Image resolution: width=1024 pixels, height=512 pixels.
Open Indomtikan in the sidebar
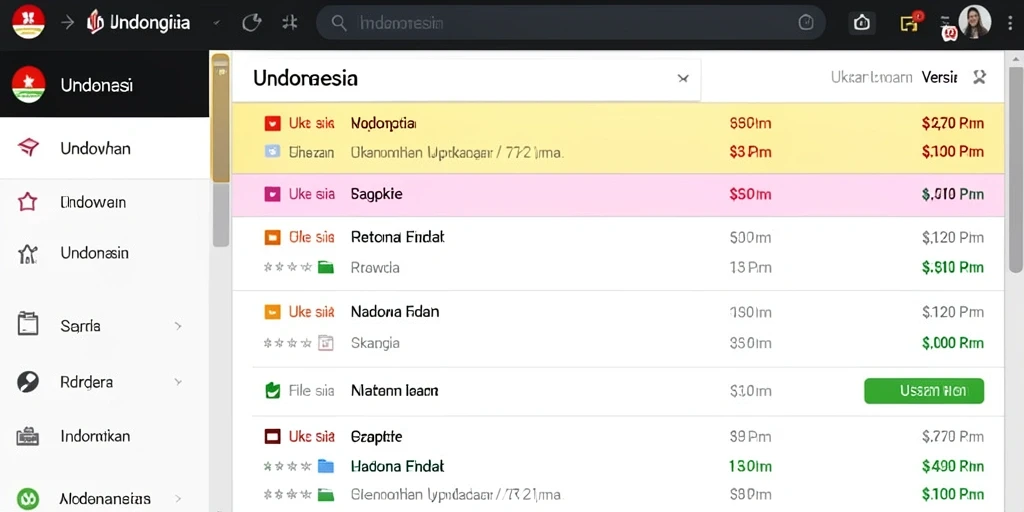[x=104, y=436]
